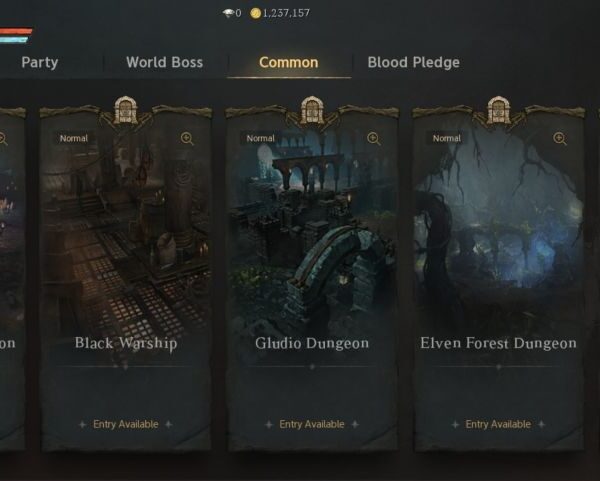Click the gate emblem above Black Warship

126,110
